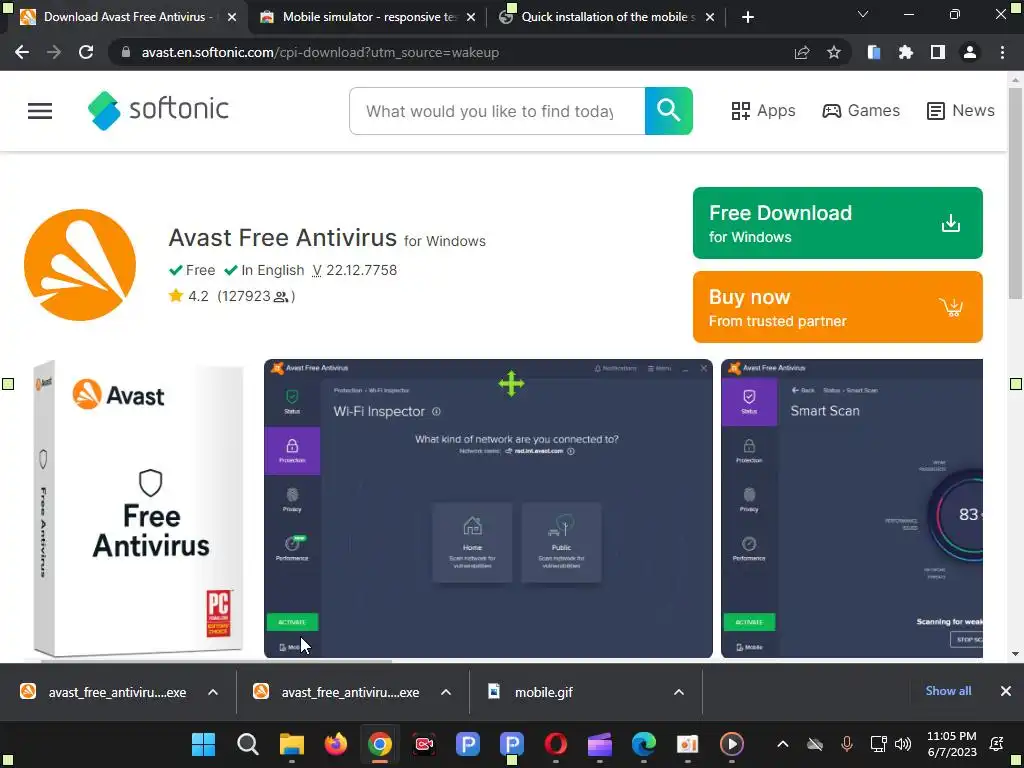The width and height of the screenshot is (1024, 768).
Task: Toggle the browser side panel
Action: [x=938, y=52]
